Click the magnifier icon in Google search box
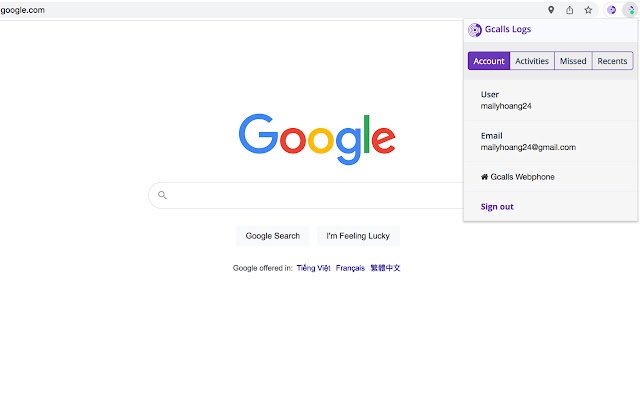The image size is (640, 400). 162,195
